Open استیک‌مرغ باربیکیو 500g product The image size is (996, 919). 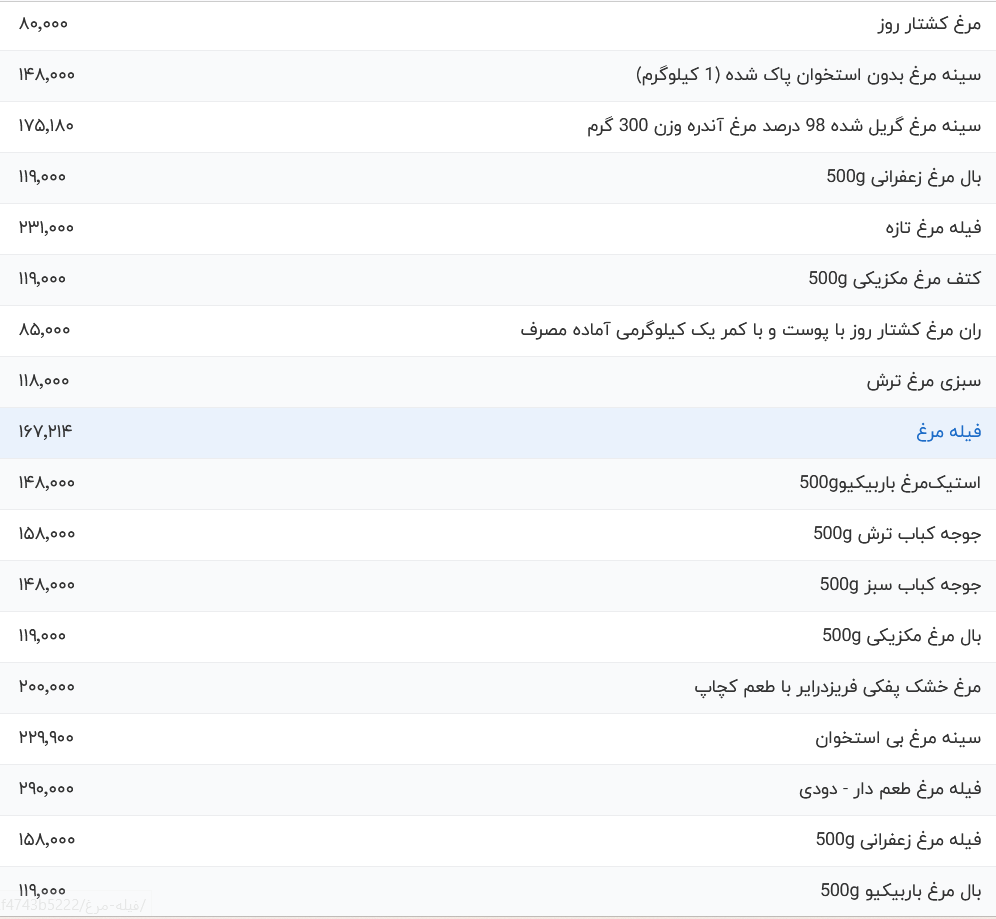click(x=891, y=483)
